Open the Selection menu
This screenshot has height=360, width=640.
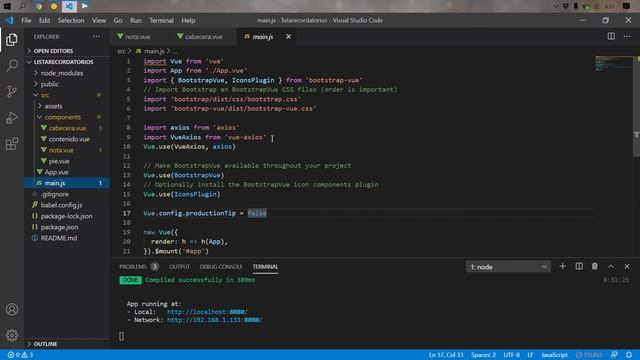(71, 20)
